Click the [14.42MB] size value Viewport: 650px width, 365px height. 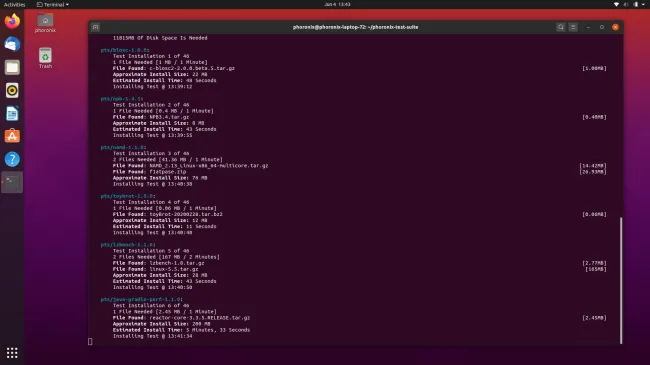(593, 165)
